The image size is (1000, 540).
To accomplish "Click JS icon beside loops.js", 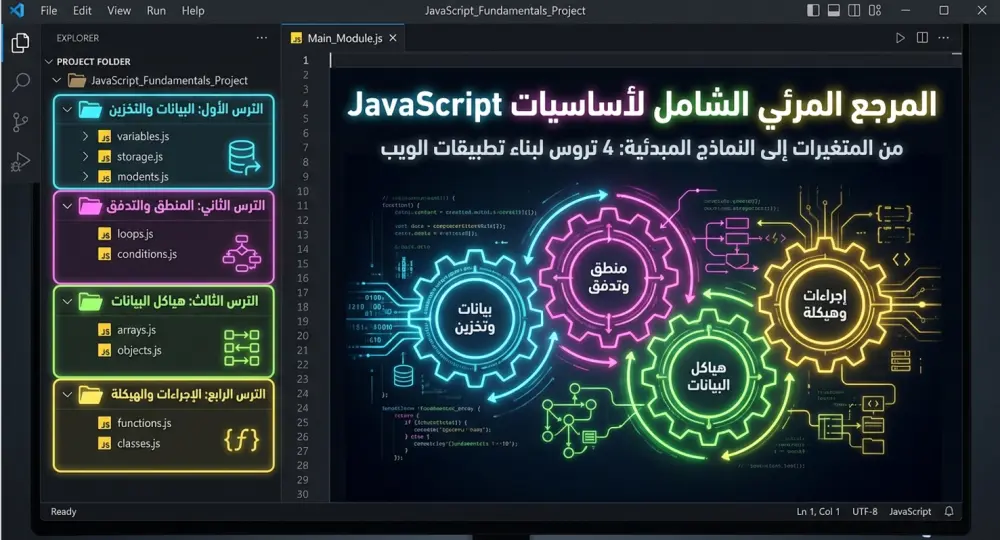I will (x=105, y=235).
